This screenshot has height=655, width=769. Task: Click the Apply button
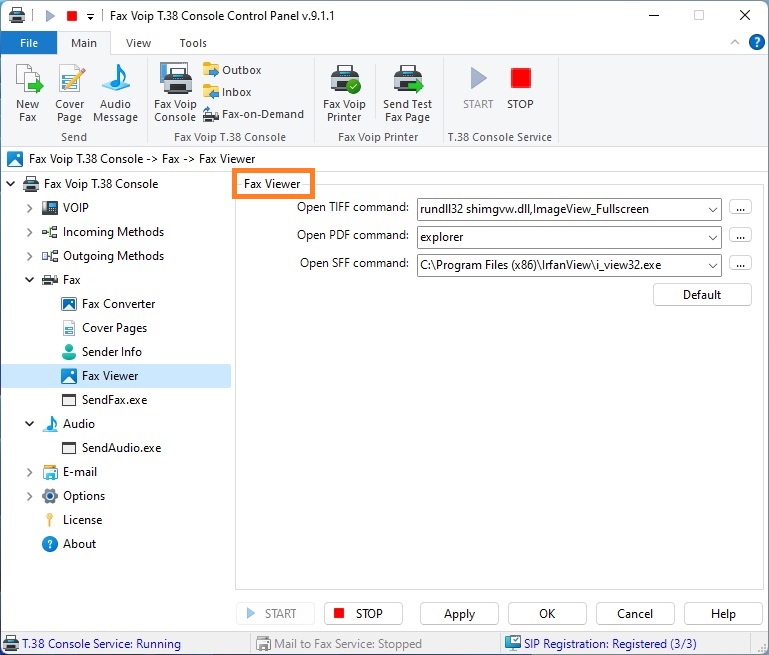click(459, 613)
